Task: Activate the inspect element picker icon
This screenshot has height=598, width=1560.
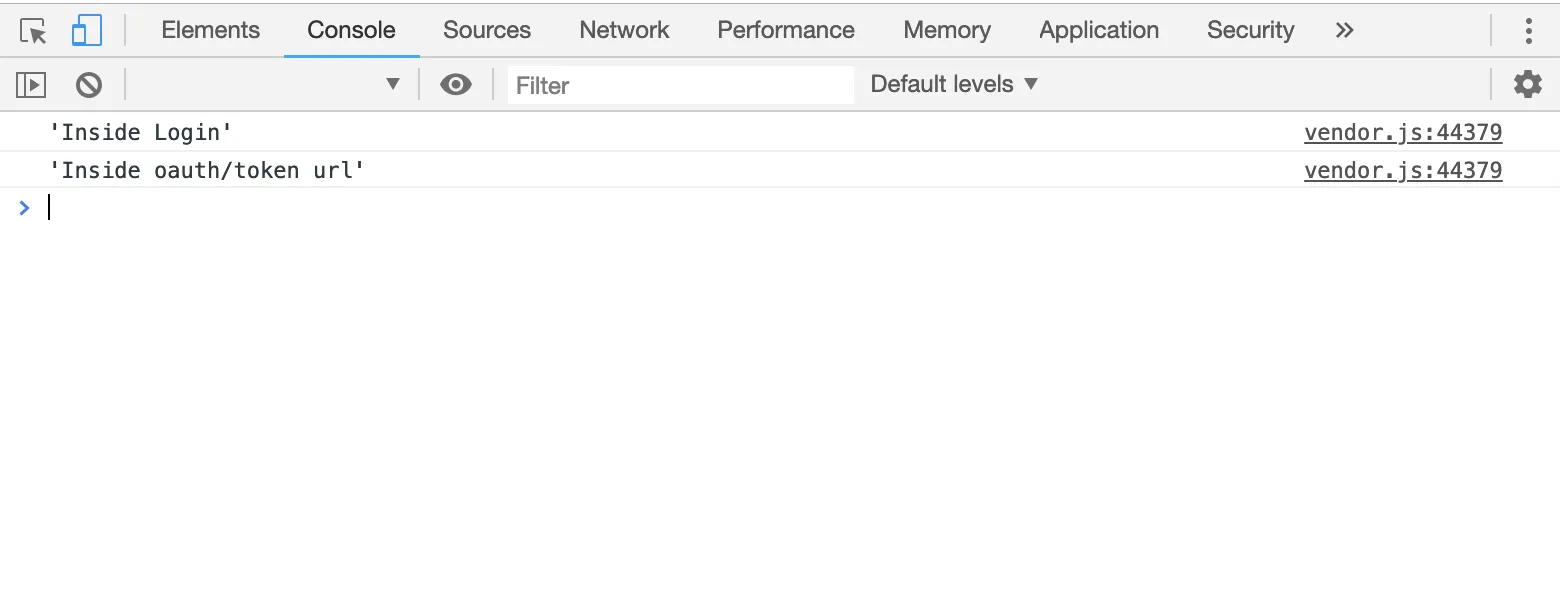Action: pos(34,31)
